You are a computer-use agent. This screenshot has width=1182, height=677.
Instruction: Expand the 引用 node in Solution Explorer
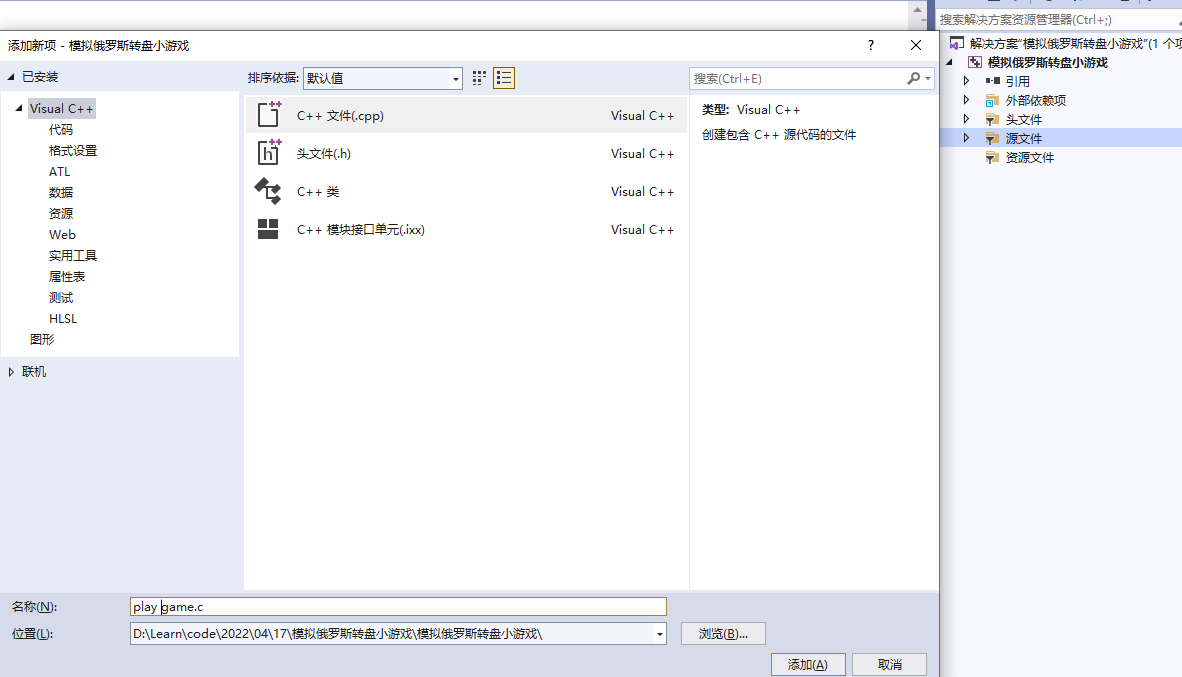[966, 81]
